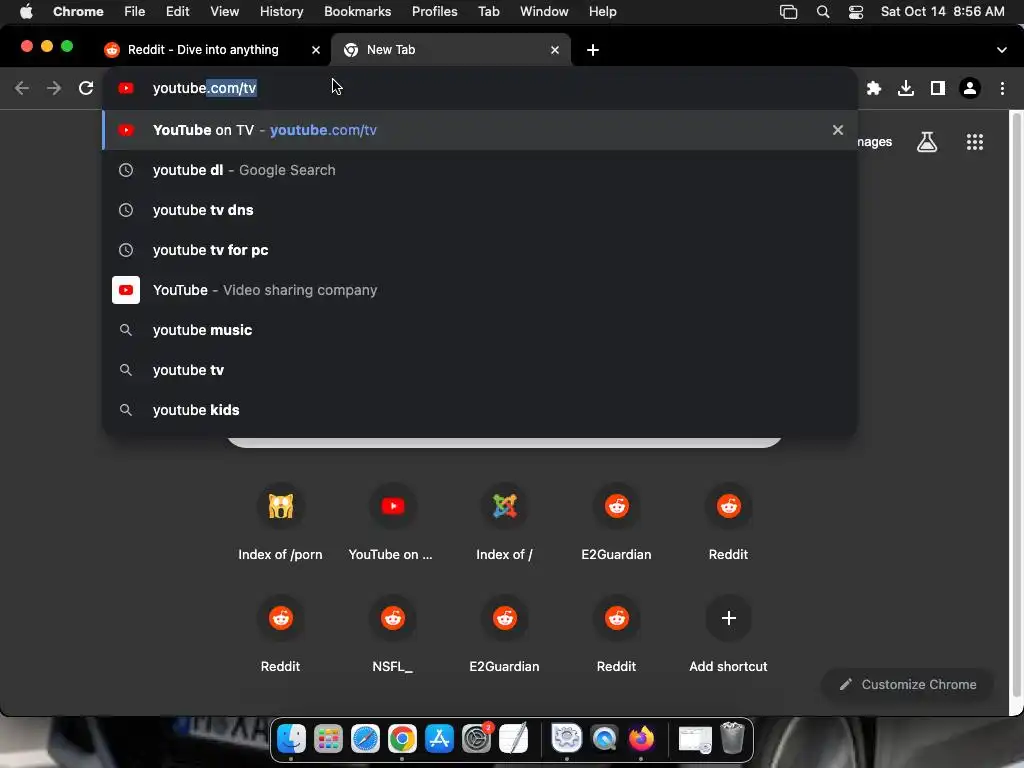Select the 'youtube tv for pc' suggestion

coord(480,250)
